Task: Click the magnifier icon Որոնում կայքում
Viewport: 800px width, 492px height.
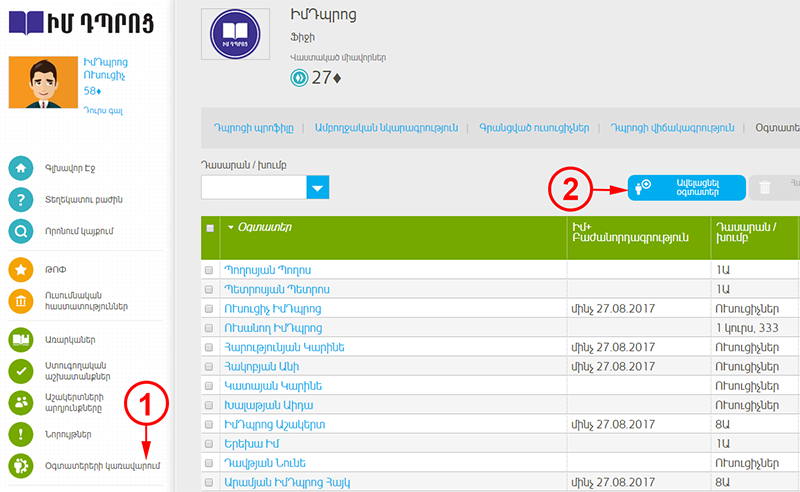Action: (21, 232)
